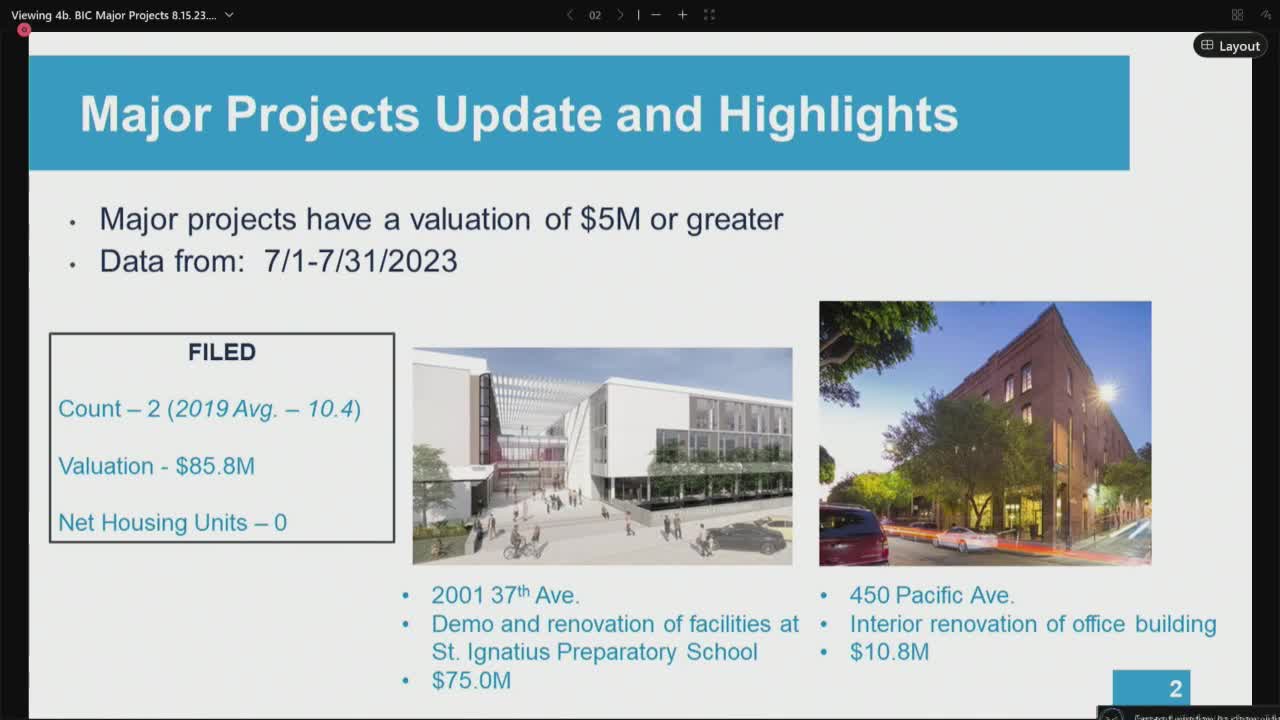Click the fit-to-window icon beside zoom controls
1280x720 pixels.
coord(709,15)
